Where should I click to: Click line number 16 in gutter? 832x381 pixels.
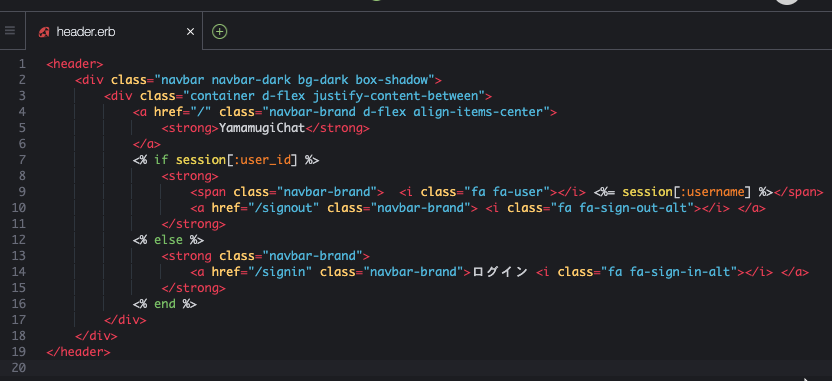19,304
